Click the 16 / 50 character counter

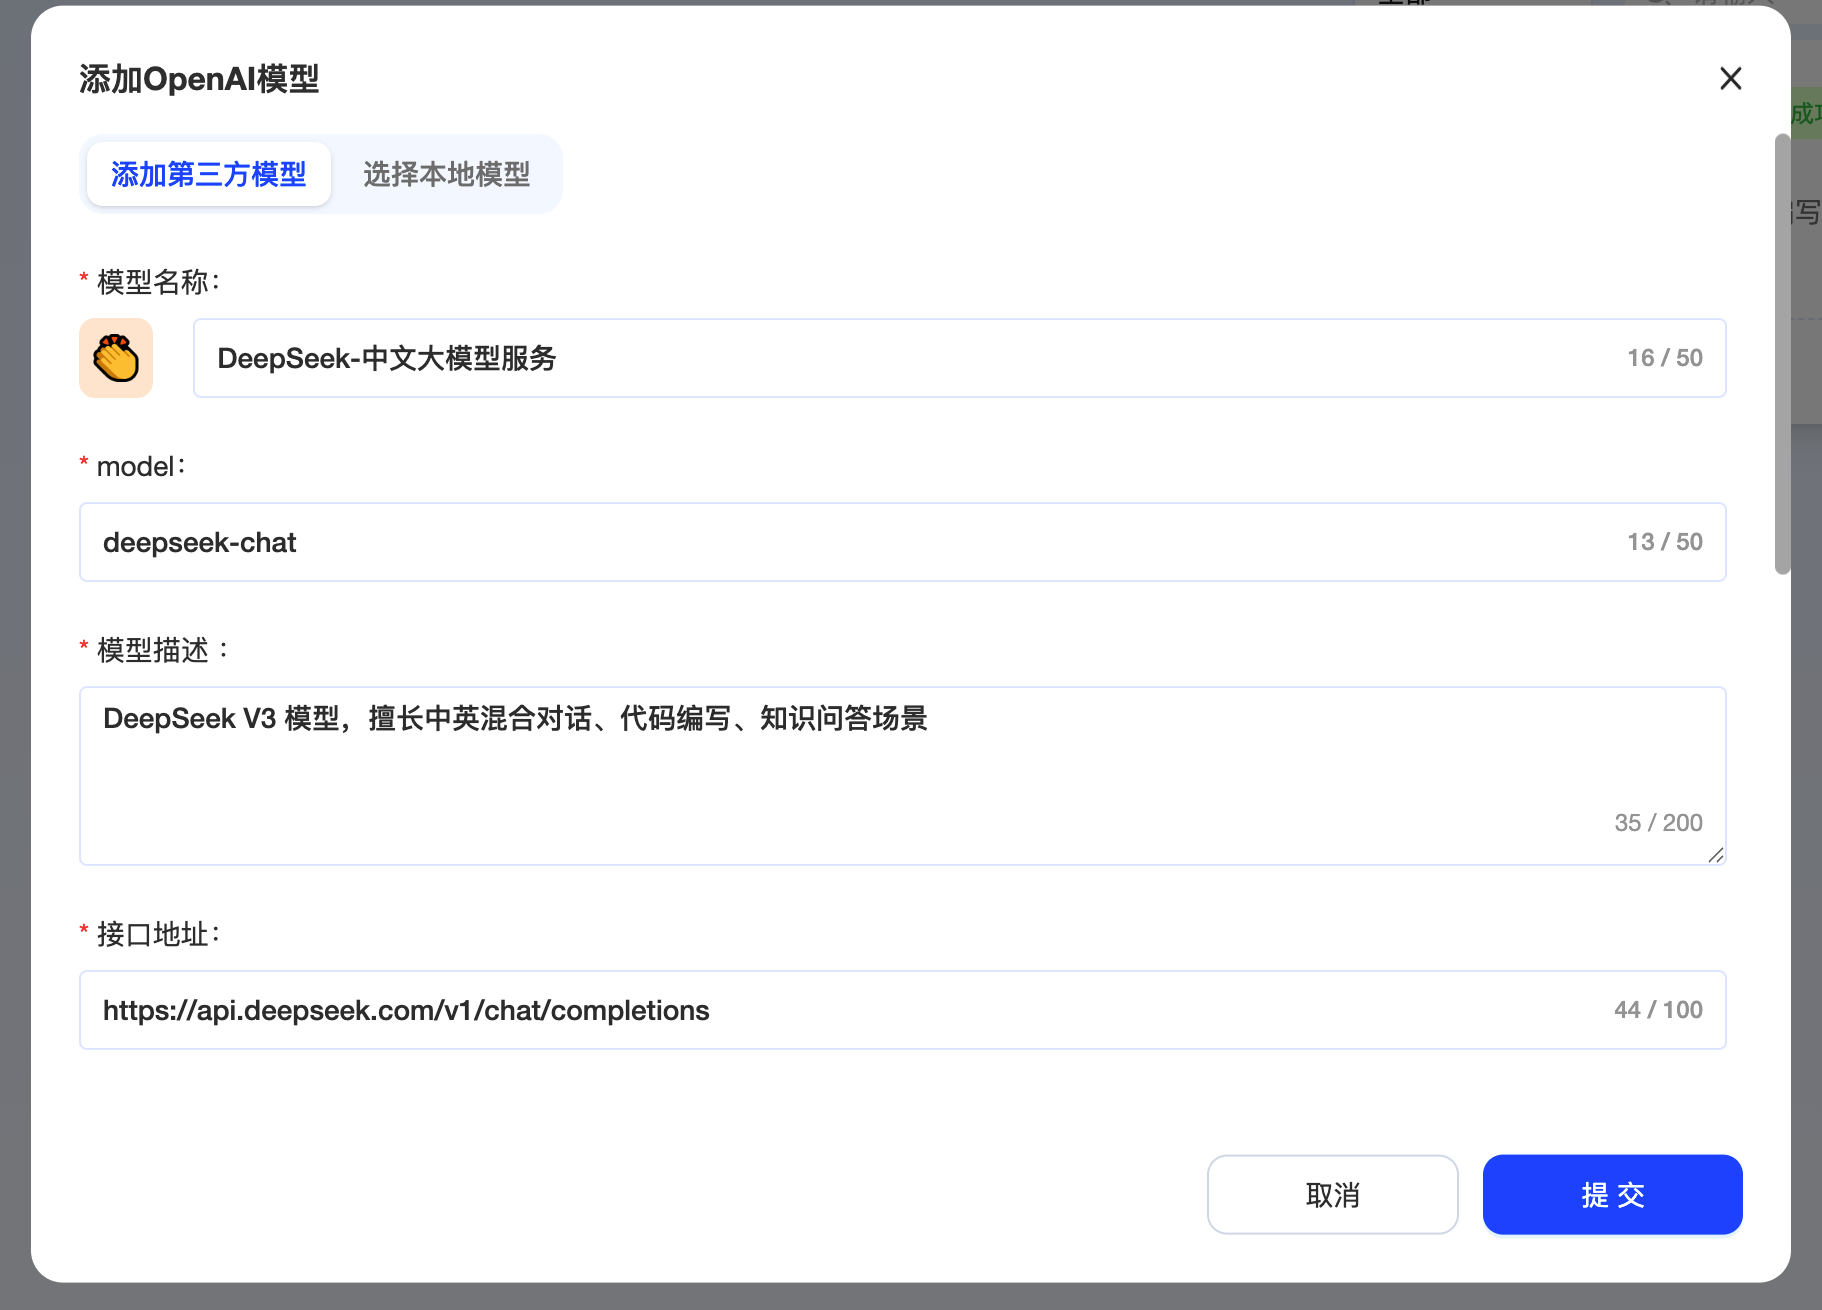pyautogui.click(x=1664, y=358)
